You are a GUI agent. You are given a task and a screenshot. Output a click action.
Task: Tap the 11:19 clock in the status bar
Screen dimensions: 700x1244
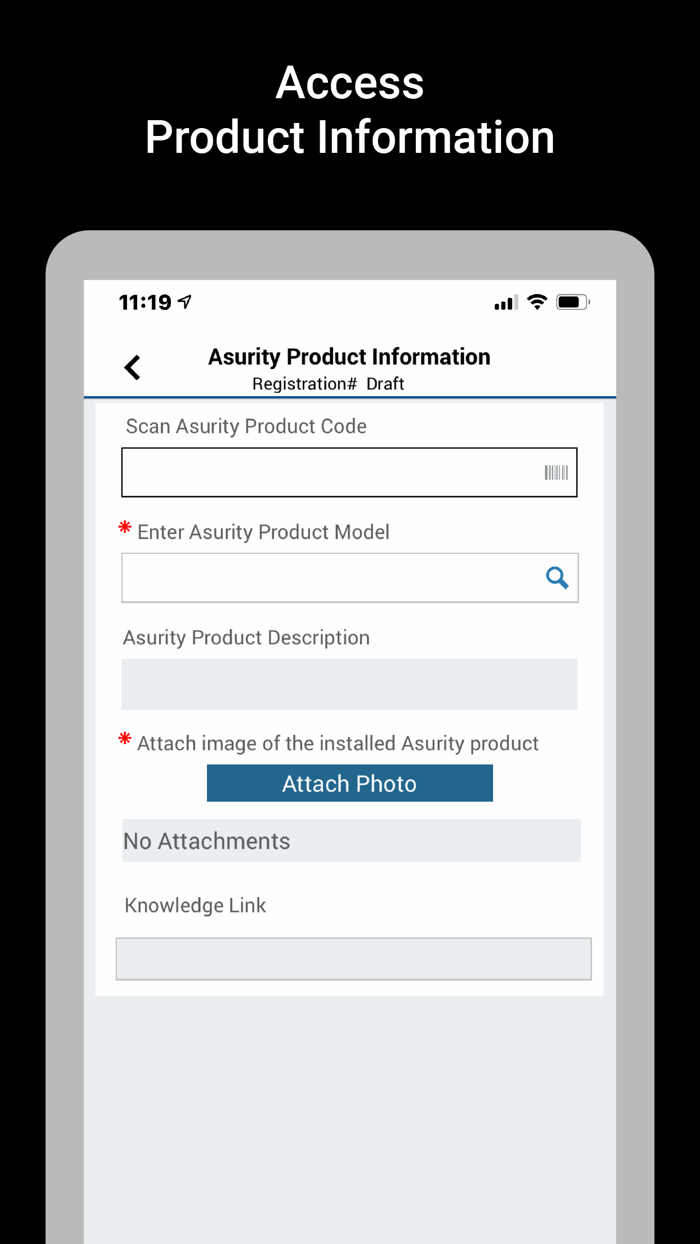tap(145, 301)
